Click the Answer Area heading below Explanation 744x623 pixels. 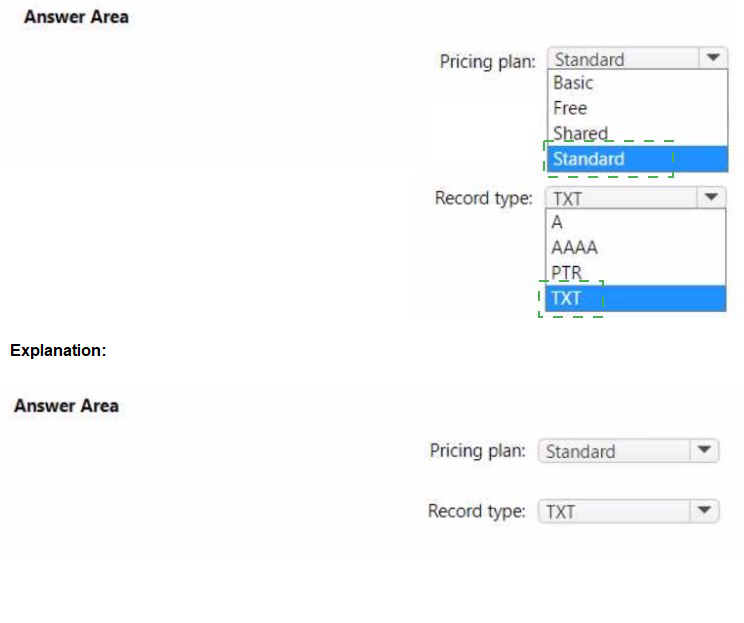(66, 406)
